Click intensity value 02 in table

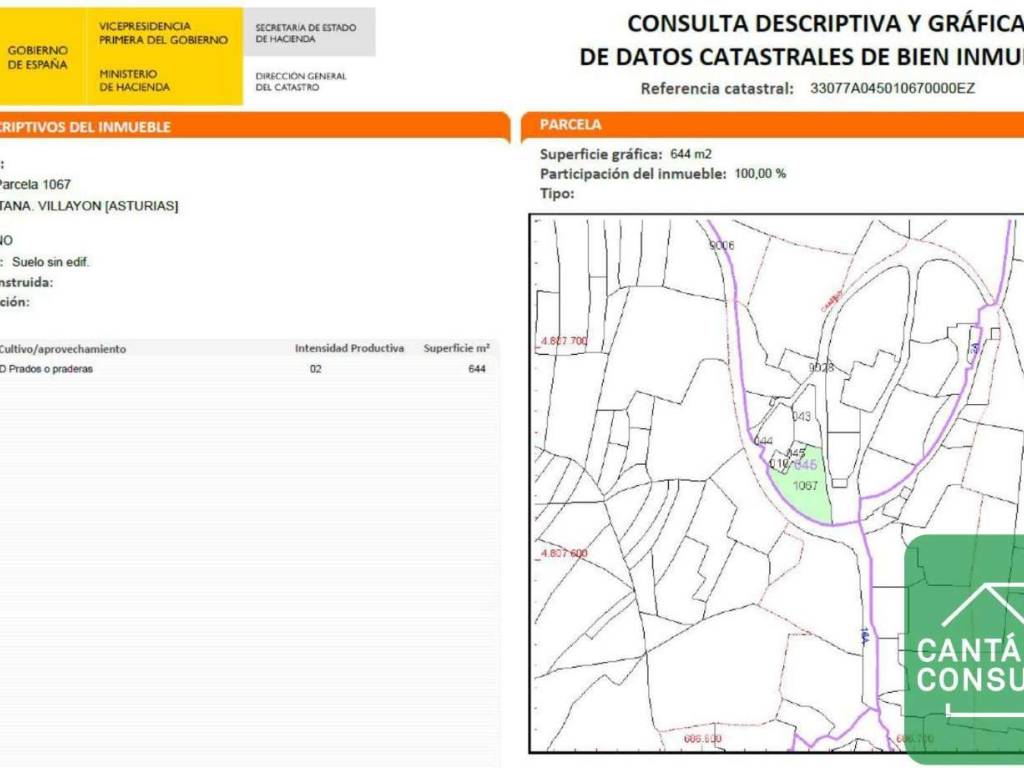315,369
